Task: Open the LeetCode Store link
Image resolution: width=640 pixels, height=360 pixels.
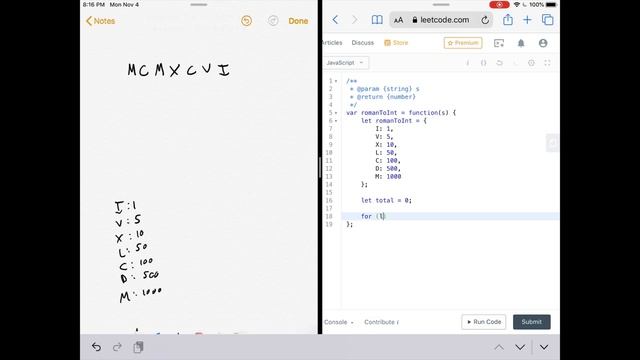Action: [x=396, y=42]
